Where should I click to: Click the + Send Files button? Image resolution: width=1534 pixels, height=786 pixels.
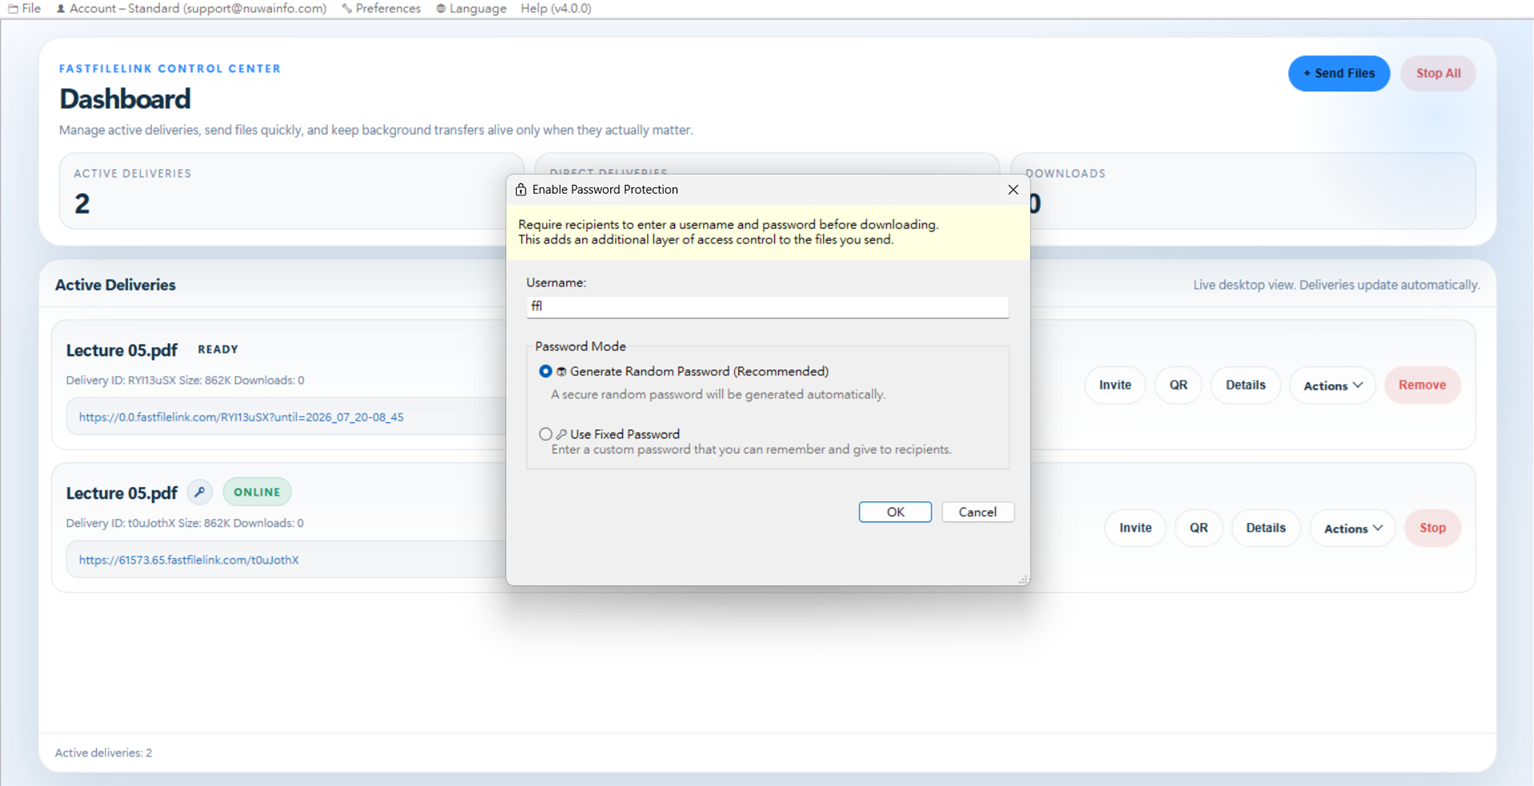click(x=1339, y=73)
